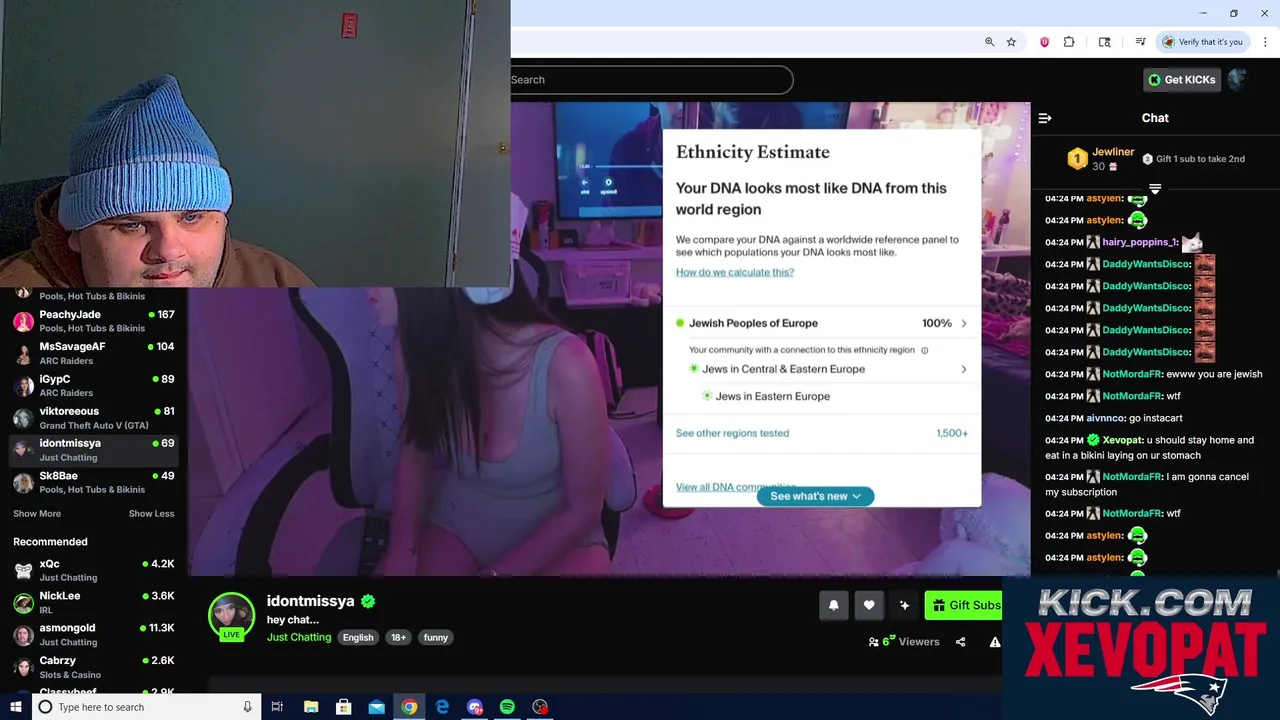Open the Kick user avatar menu
The height and width of the screenshot is (720, 1280).
point(1238,80)
